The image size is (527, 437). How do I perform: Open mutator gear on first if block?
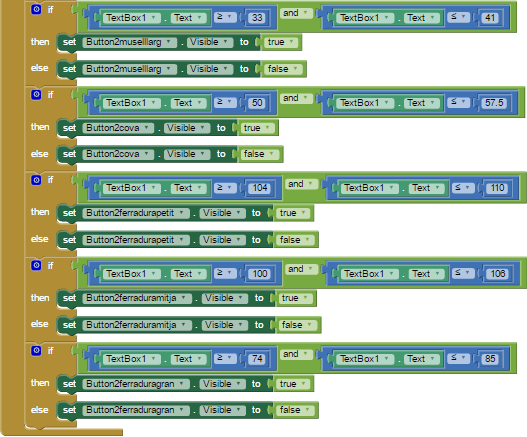coord(36,9)
